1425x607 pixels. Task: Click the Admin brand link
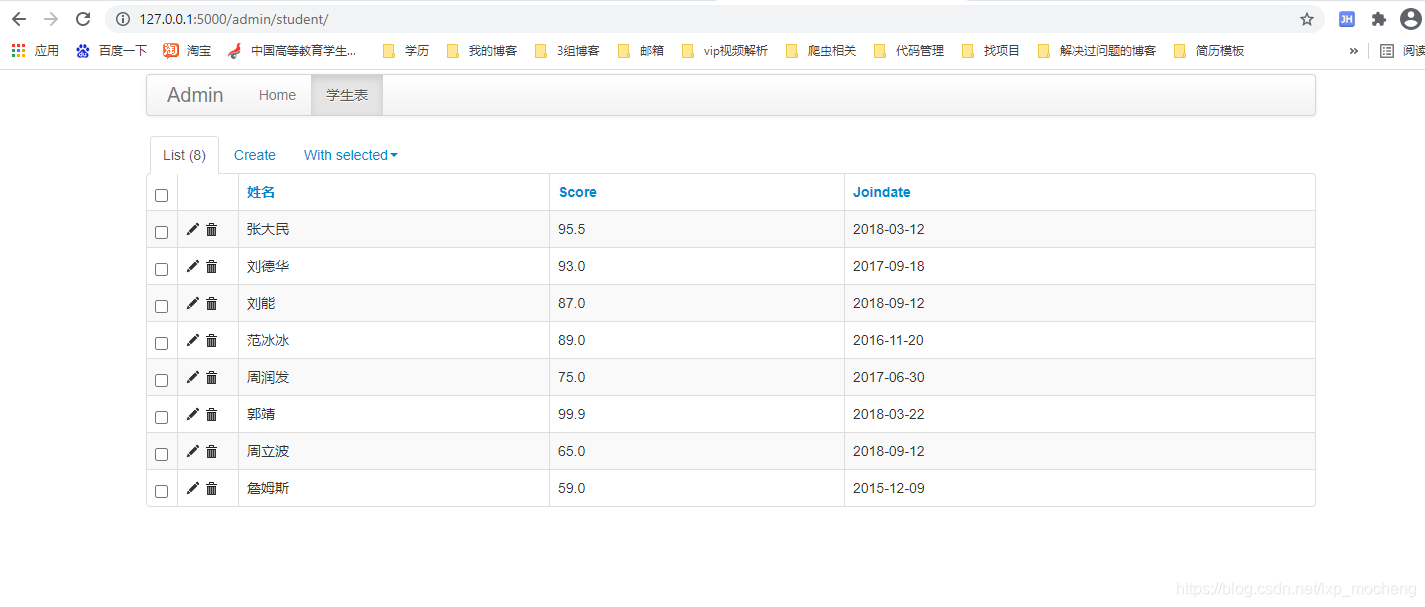click(195, 95)
